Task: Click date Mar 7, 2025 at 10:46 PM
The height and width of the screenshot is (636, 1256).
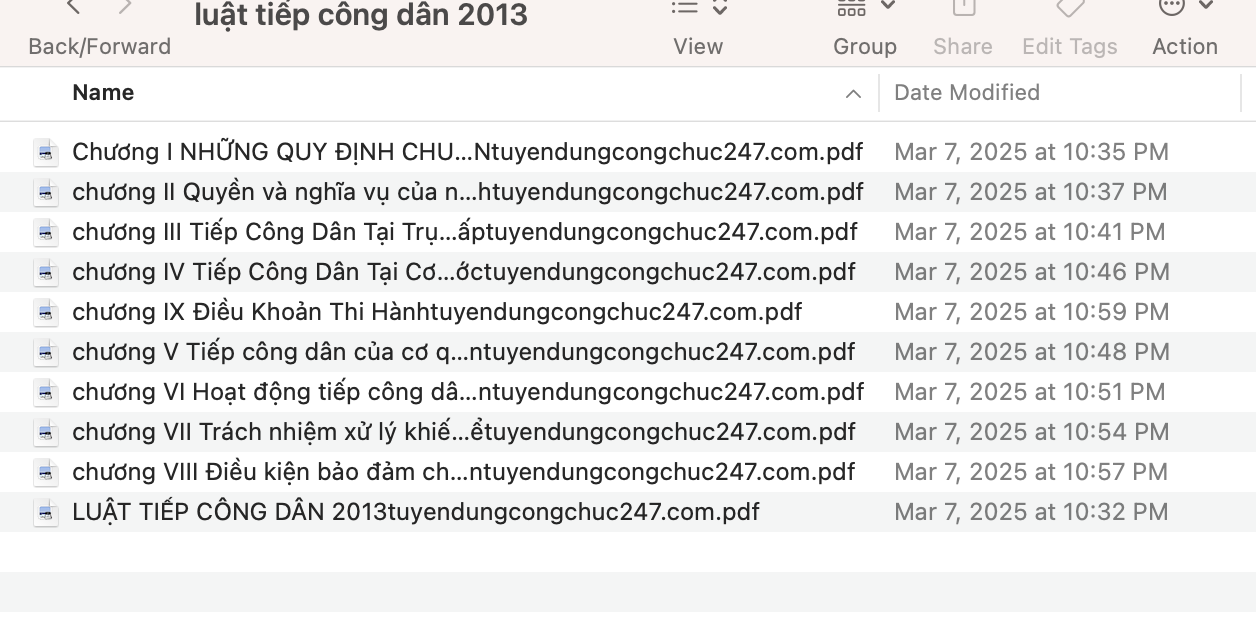Action: (x=1031, y=272)
